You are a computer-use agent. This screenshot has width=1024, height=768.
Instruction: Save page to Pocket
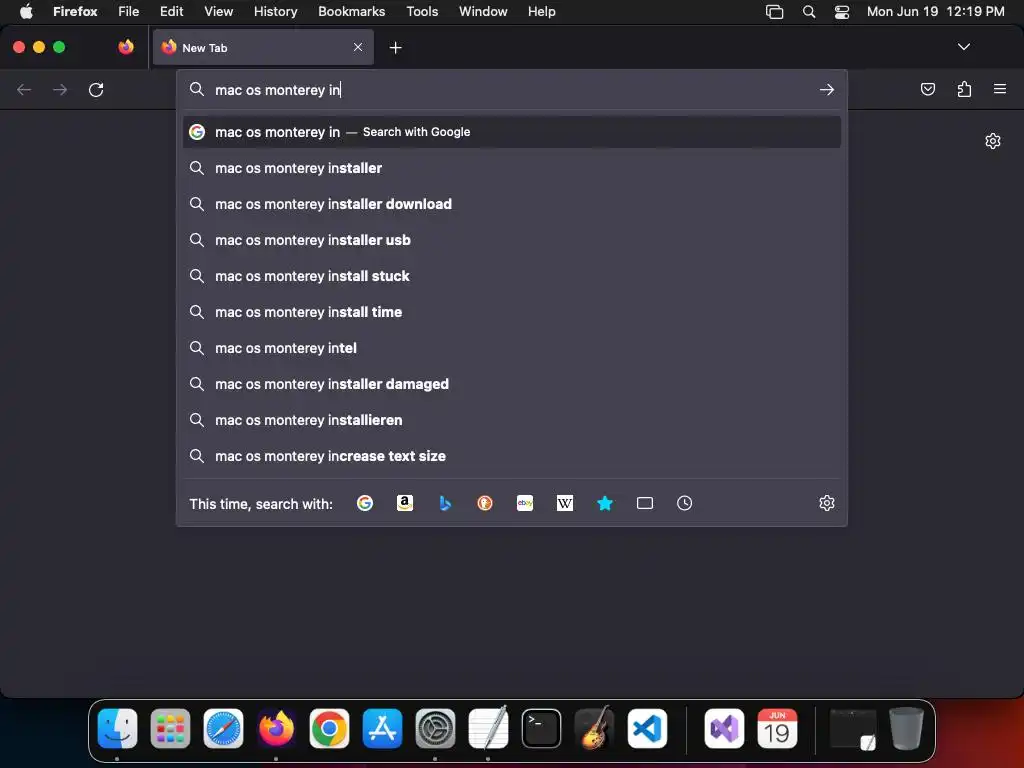point(927,89)
